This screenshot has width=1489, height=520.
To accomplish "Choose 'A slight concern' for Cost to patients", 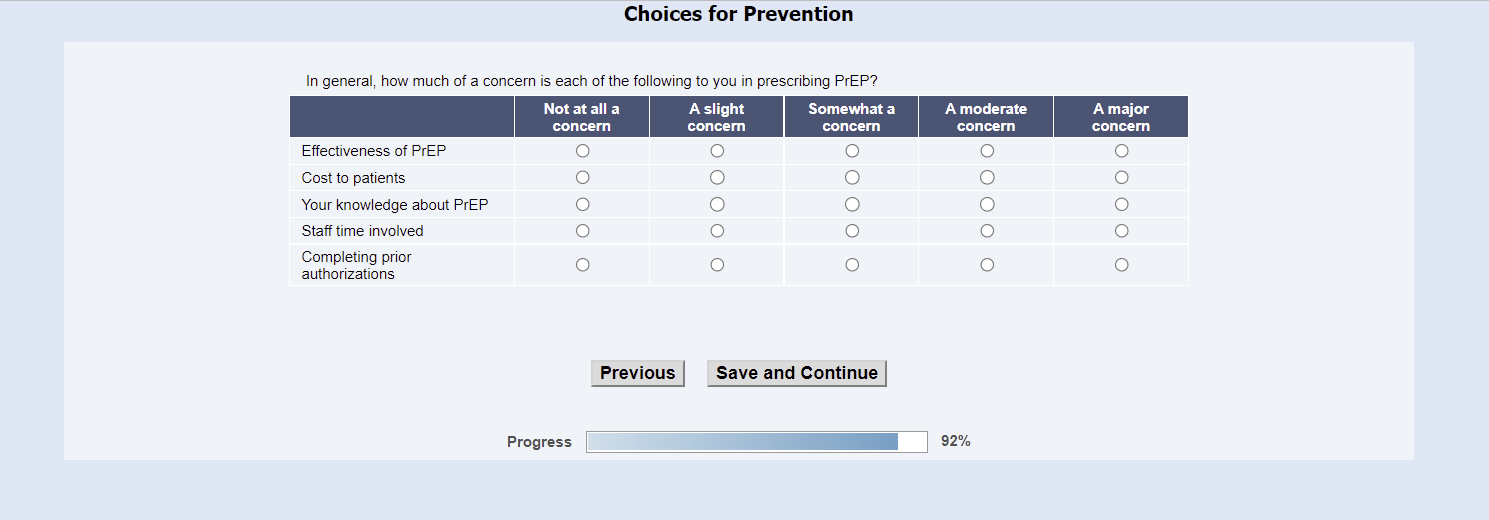I will [717, 178].
